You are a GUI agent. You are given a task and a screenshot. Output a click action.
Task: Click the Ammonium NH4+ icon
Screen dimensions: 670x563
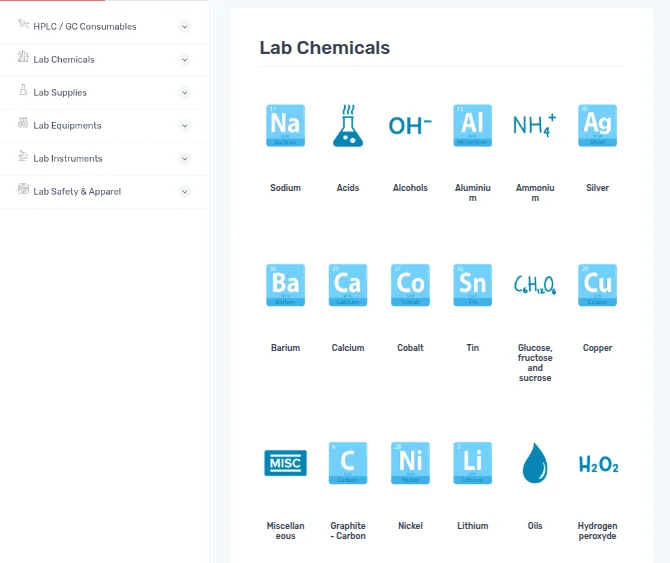(534, 125)
